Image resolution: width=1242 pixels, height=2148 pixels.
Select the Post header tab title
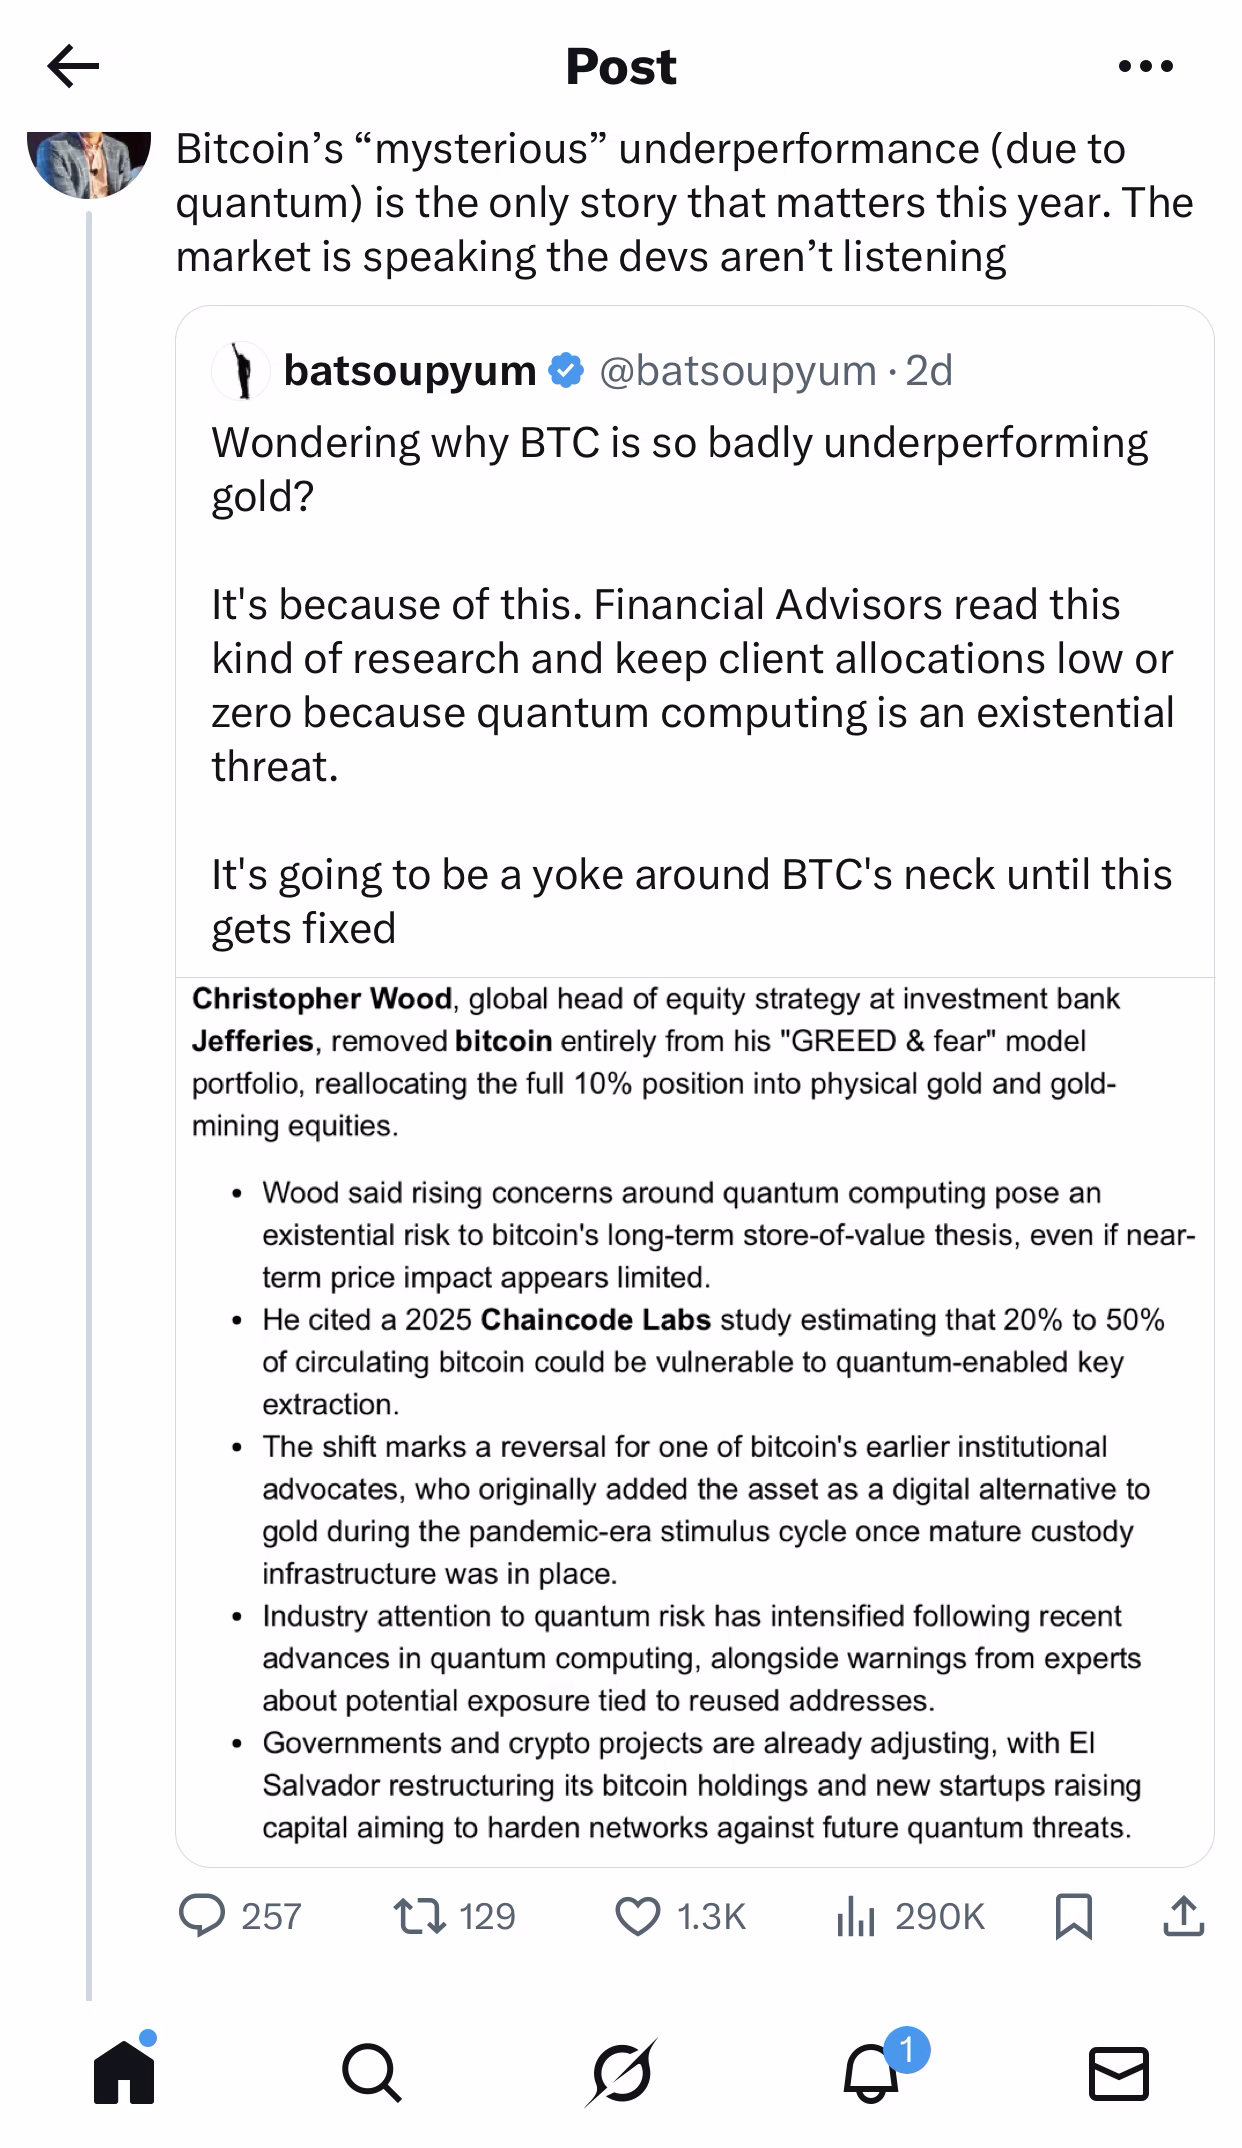tap(621, 67)
